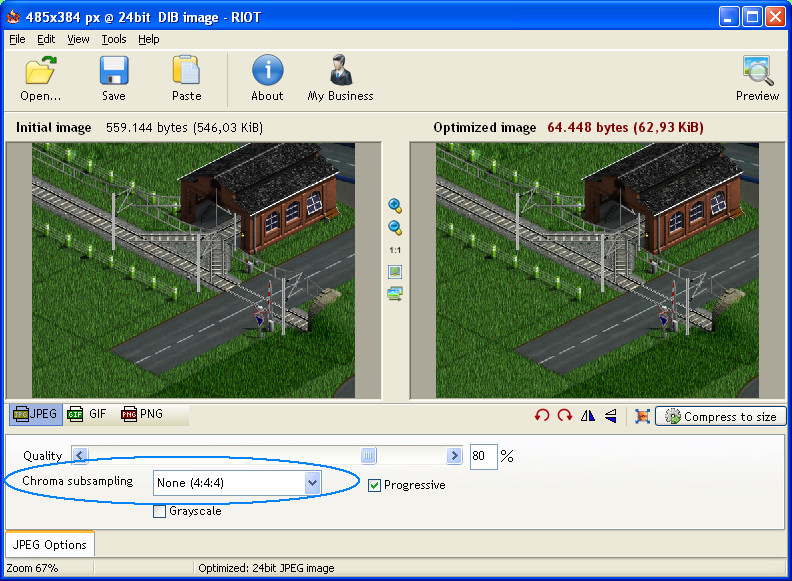The image size is (792, 581).
Task: Click the Paste clipboard icon
Action: (186, 70)
